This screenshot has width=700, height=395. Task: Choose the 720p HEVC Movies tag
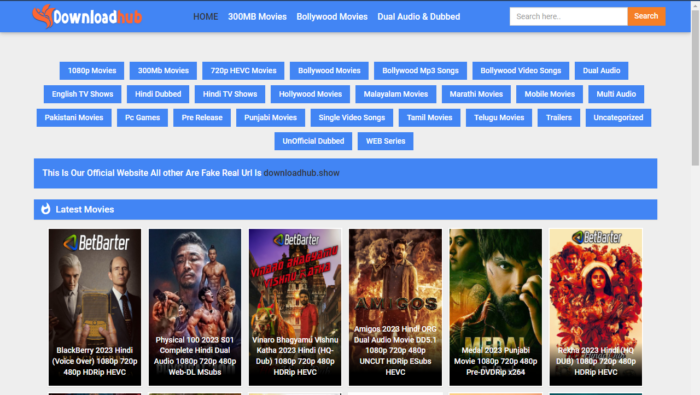click(243, 71)
